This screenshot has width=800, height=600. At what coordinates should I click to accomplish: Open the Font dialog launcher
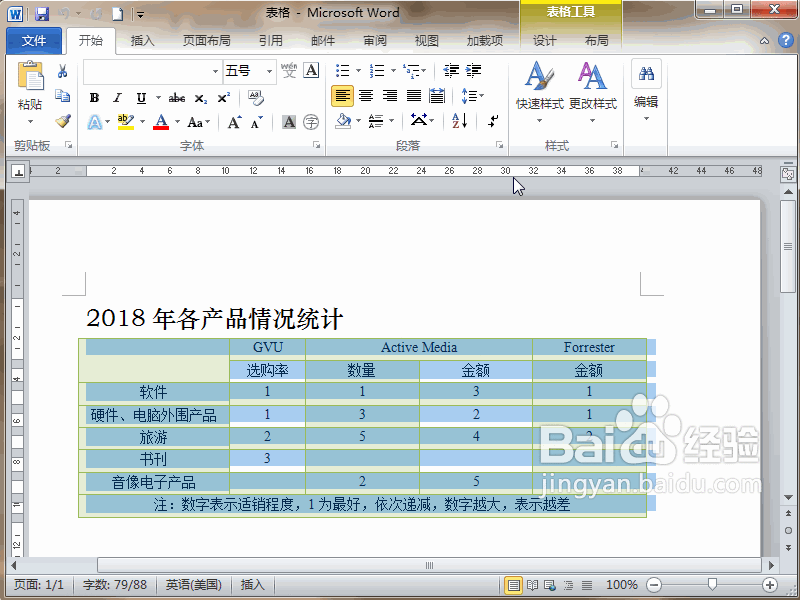[x=316, y=145]
